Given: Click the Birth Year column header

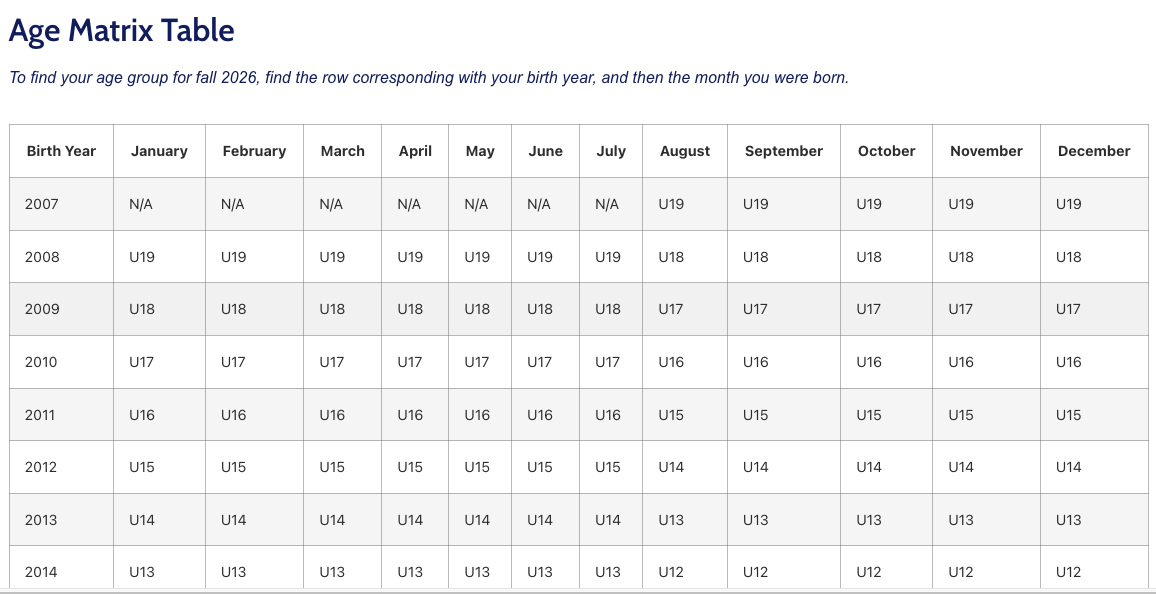Looking at the screenshot, I should tap(61, 151).
